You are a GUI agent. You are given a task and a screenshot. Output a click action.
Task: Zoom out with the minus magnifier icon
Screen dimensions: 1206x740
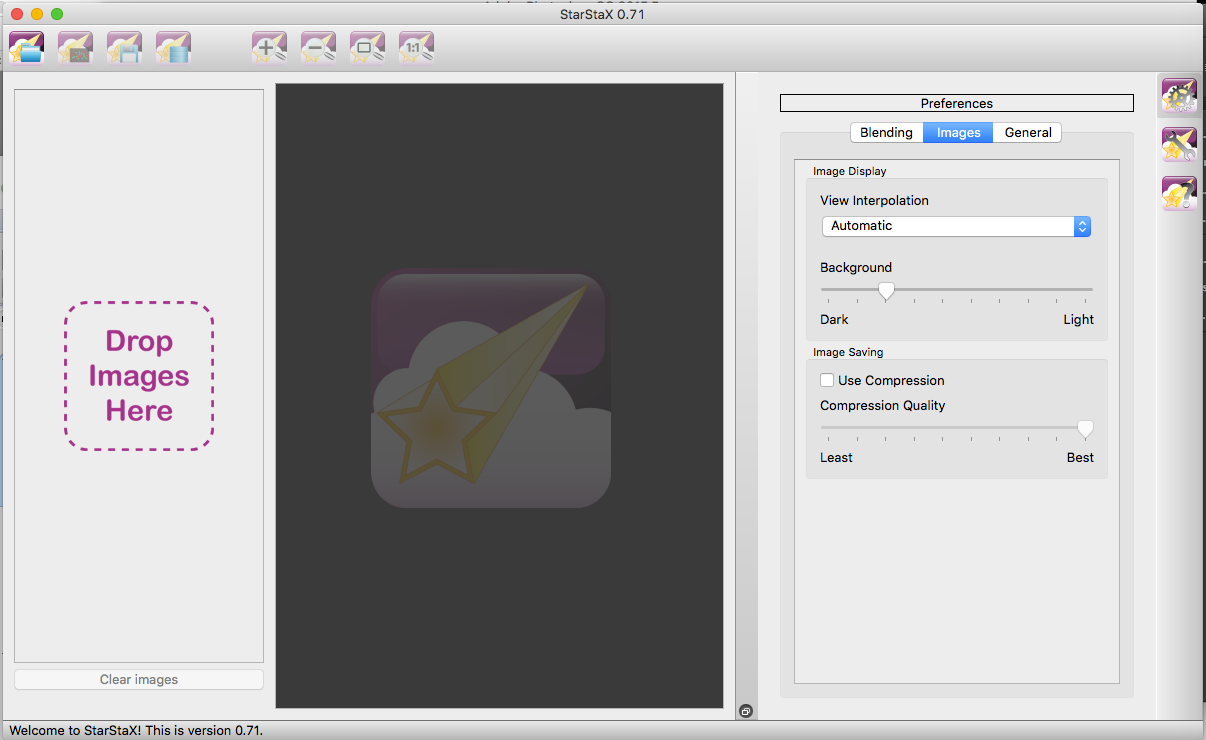(319, 47)
